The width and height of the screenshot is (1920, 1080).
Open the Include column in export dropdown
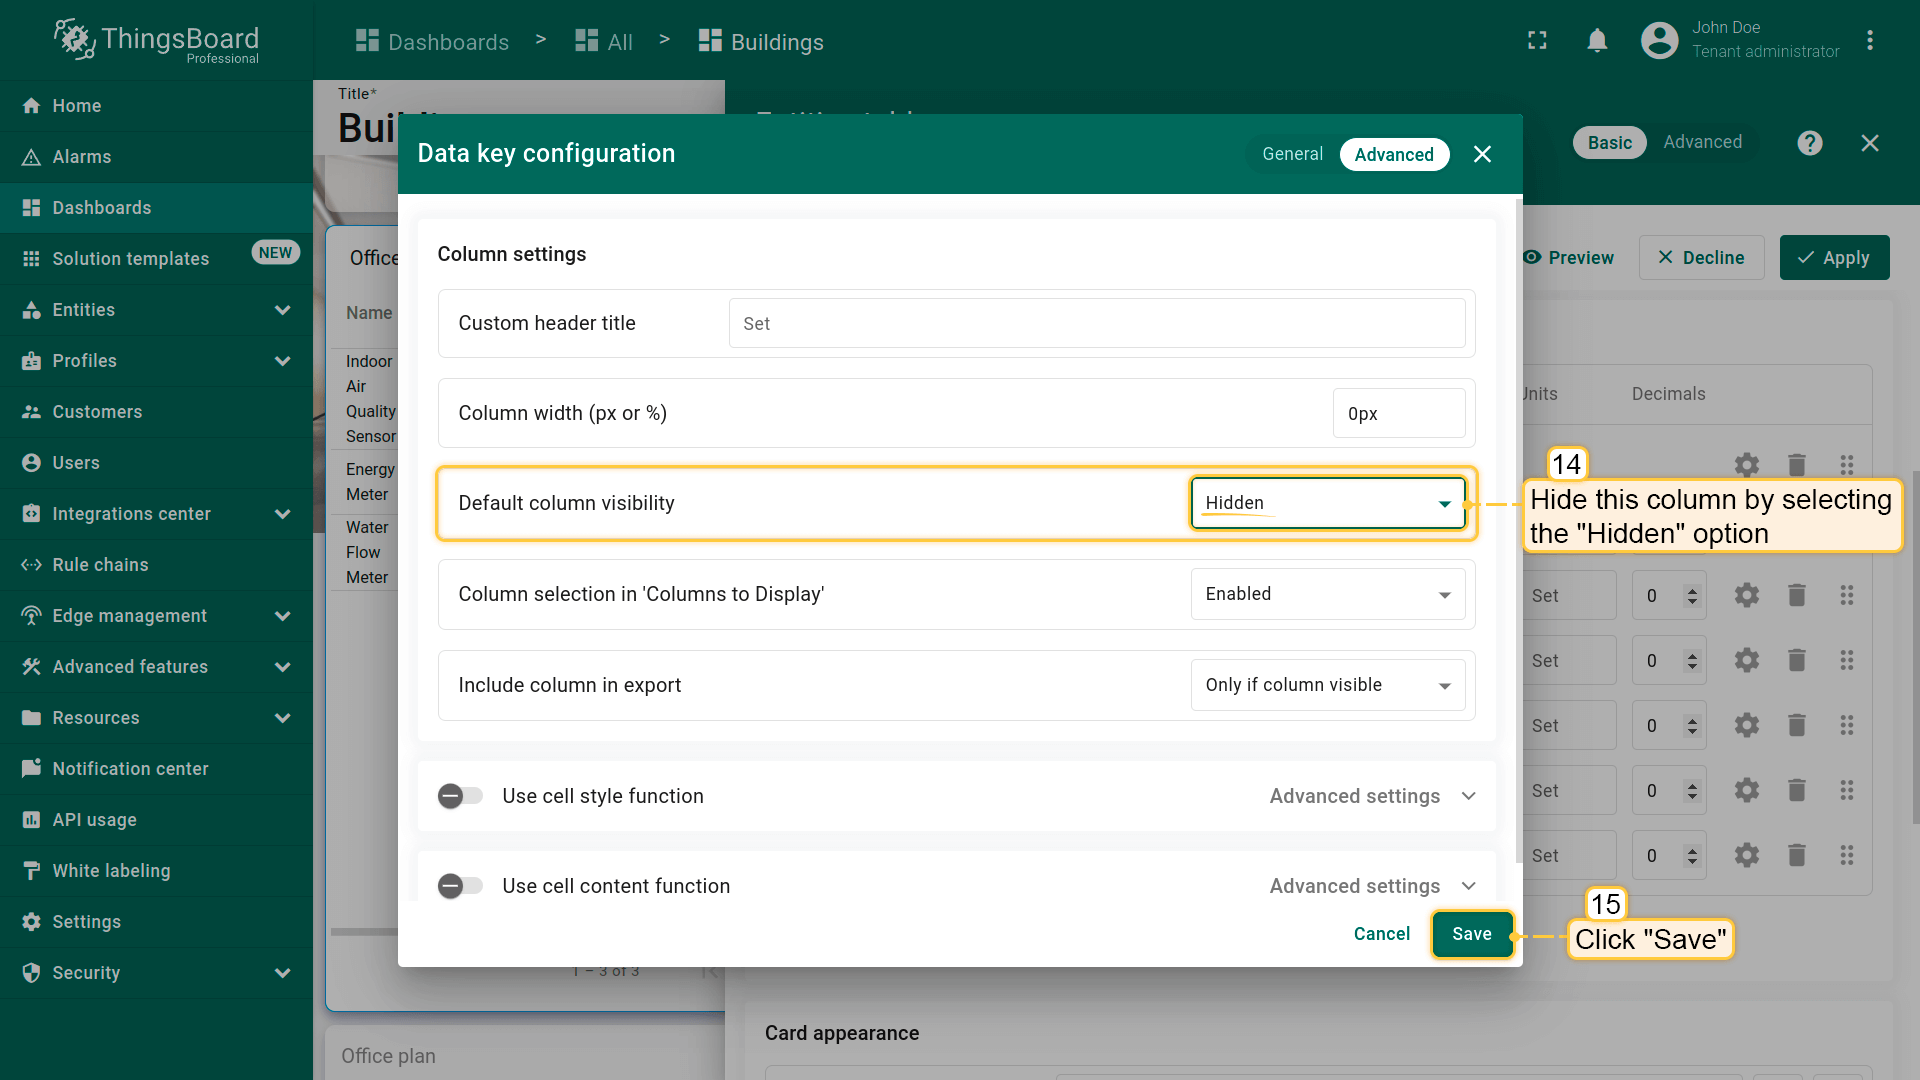(1327, 685)
